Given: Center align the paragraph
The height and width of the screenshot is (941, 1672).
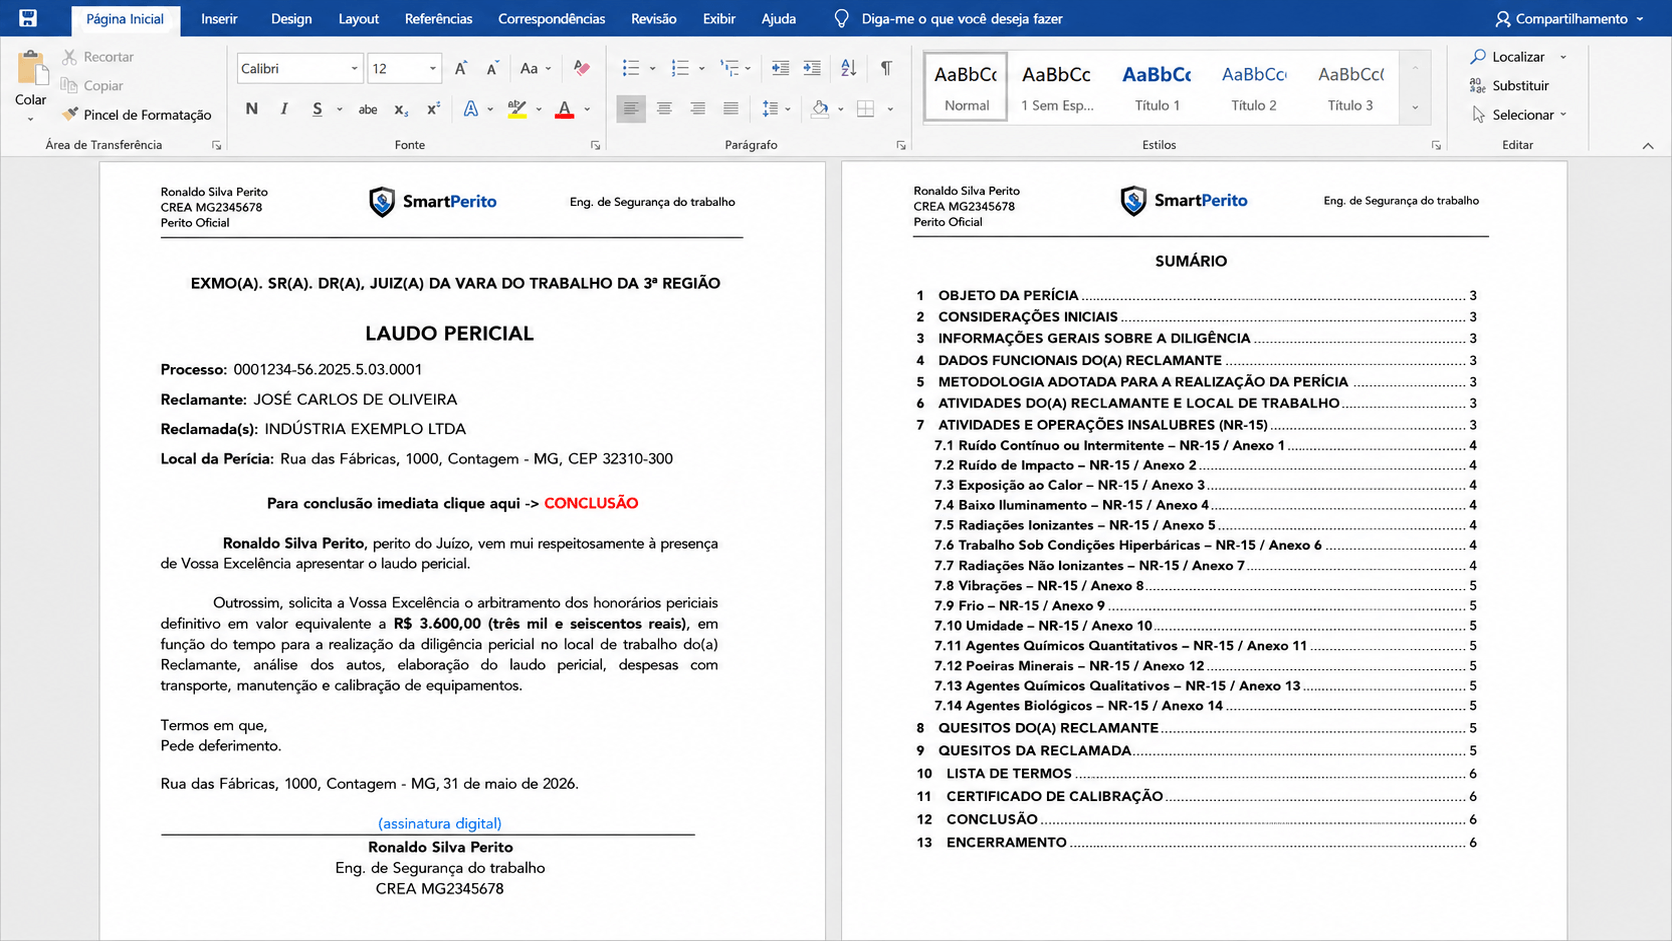Looking at the screenshot, I should point(664,108).
